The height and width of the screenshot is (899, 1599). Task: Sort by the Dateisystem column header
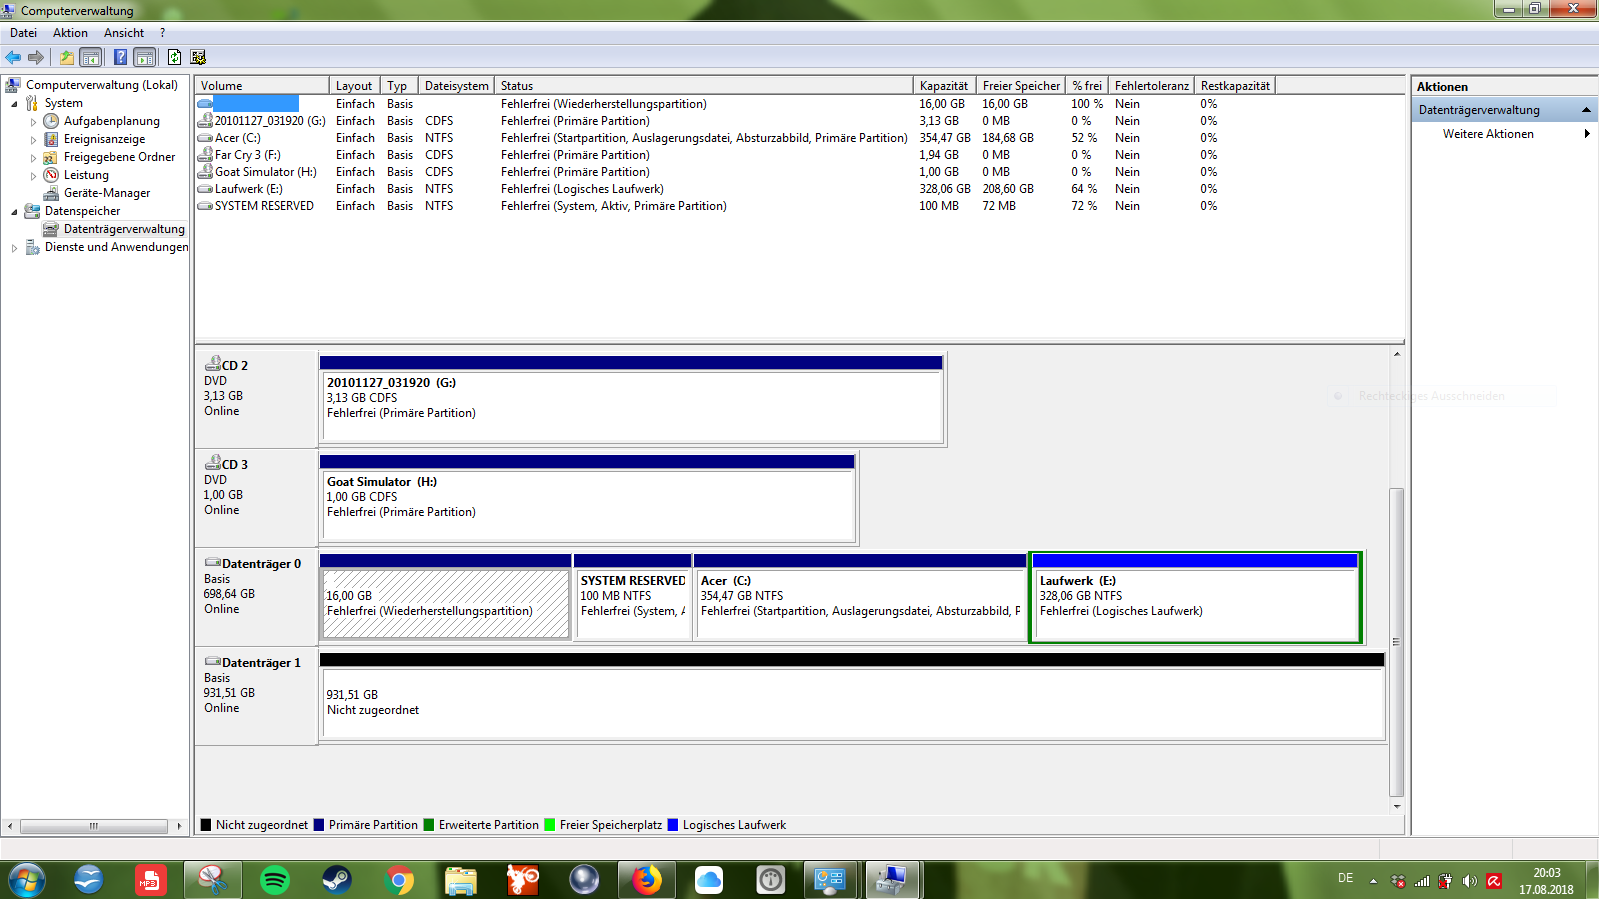[x=456, y=86]
